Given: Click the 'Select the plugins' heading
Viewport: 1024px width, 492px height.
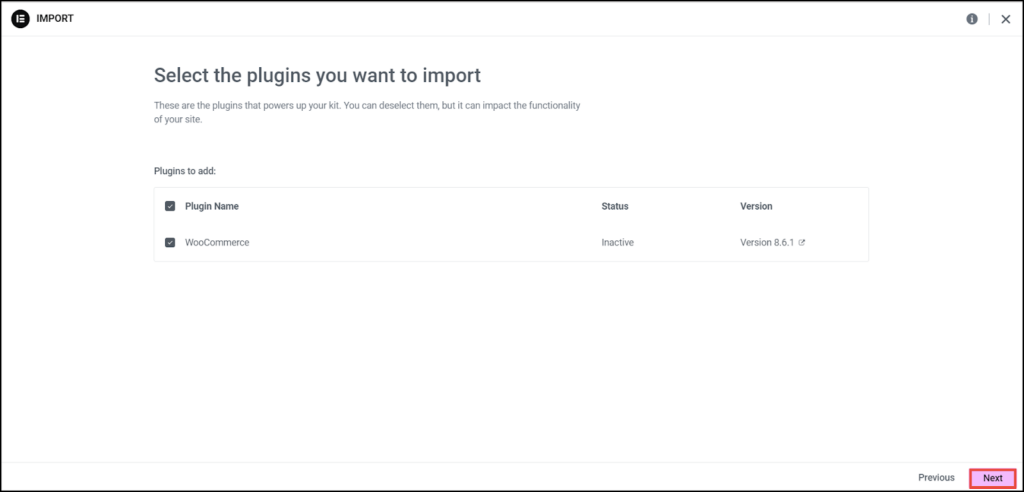Looking at the screenshot, I should tap(317, 75).
